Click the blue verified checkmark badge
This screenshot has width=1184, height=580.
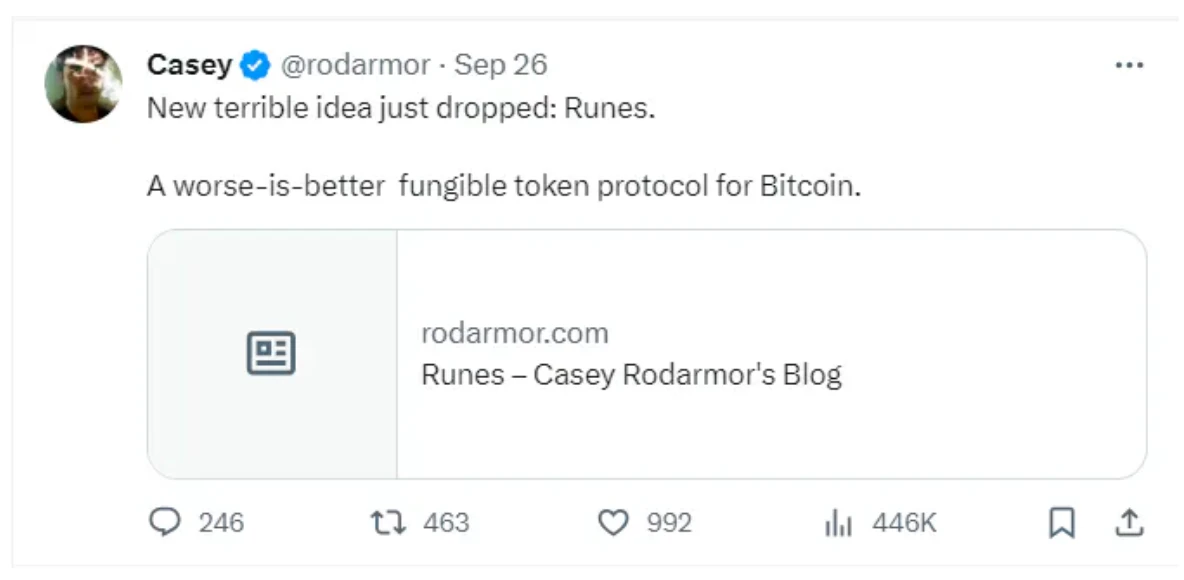pyautogui.click(x=256, y=66)
